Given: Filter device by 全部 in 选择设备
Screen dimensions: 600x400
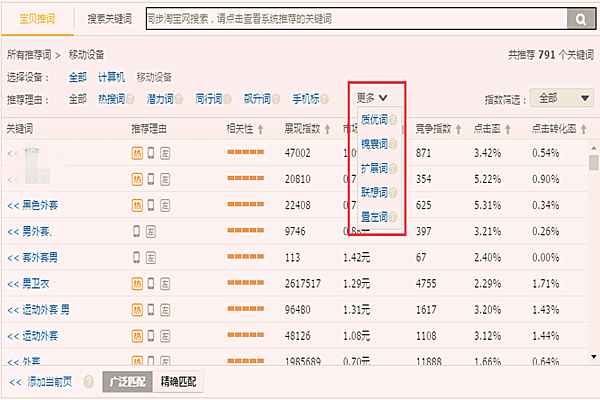Looking at the screenshot, I should tap(78, 77).
